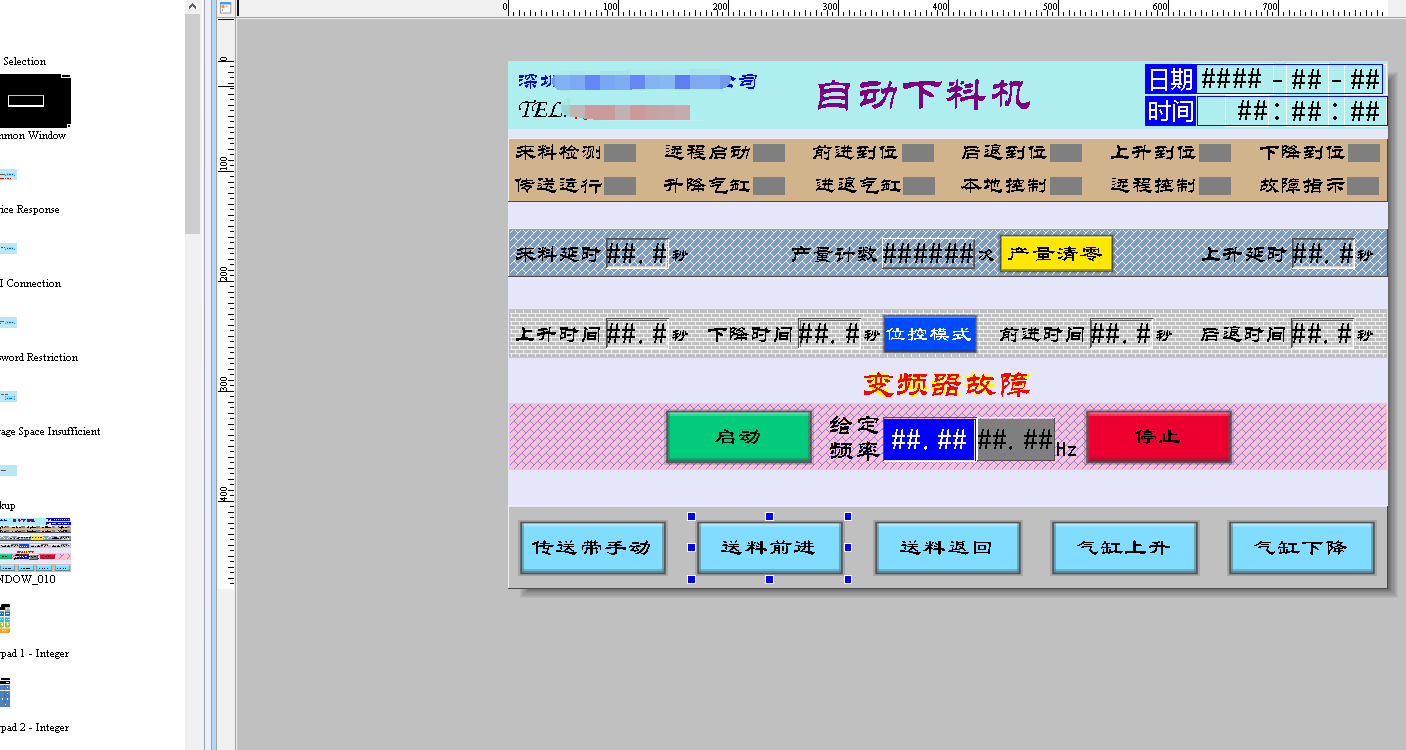Click the yellow 产量清零 reset button
The height and width of the screenshot is (750, 1406).
pos(1056,254)
